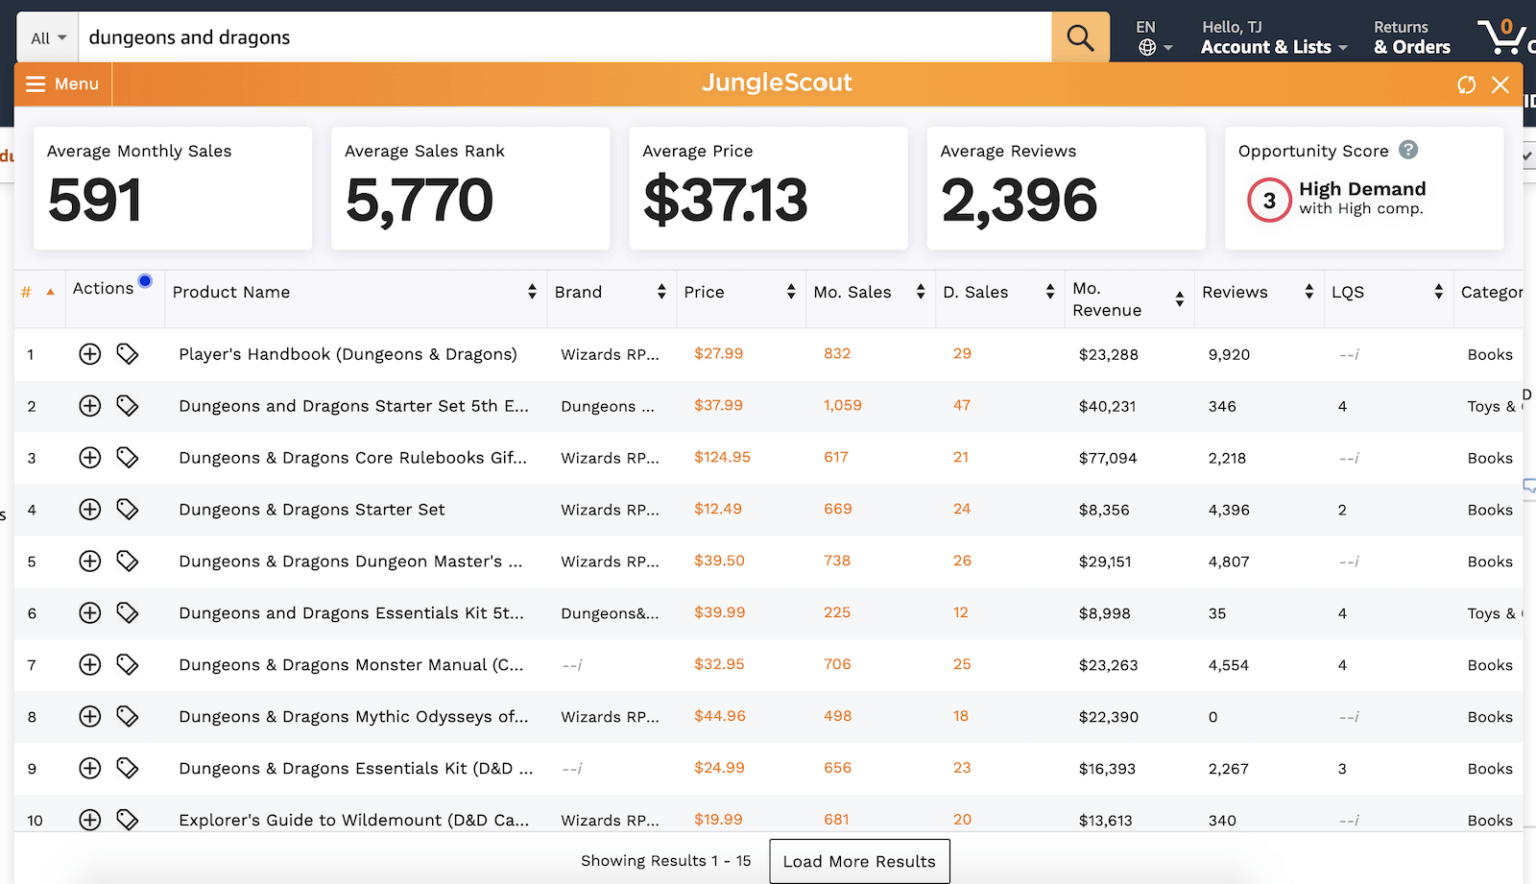Image resolution: width=1536 pixels, height=884 pixels.
Task: Click tag icon for Explorer's Guide row
Action: 127,820
